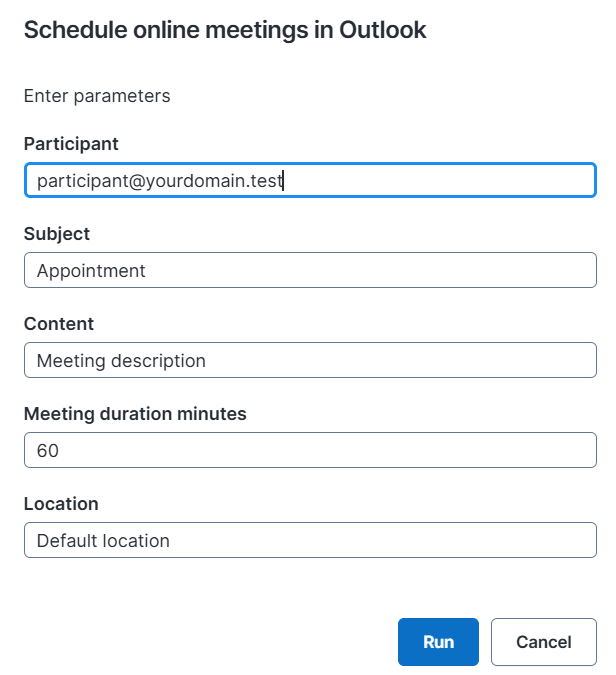Click the 'Schedule online meetings in Outlook' heading
This screenshot has width=616, height=675.
tap(225, 30)
